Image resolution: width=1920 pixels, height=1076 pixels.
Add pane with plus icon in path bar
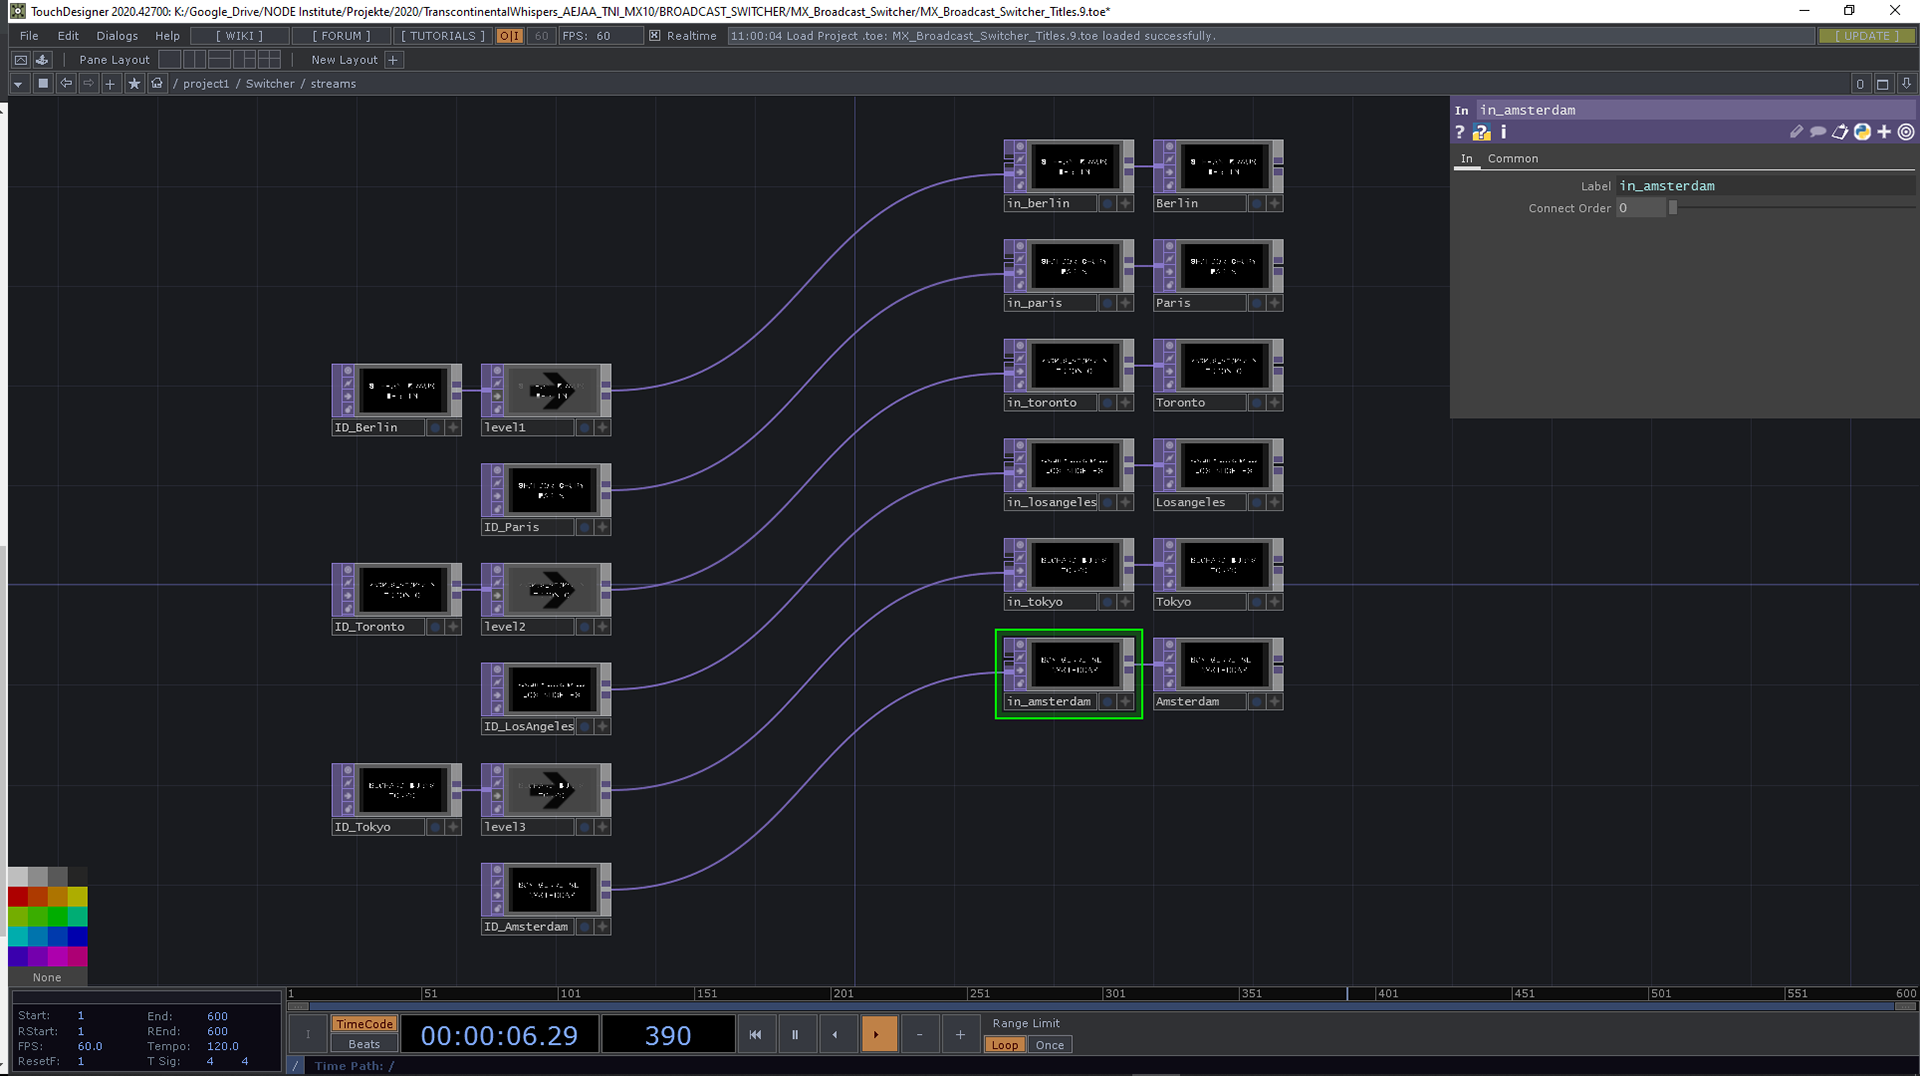coord(111,84)
